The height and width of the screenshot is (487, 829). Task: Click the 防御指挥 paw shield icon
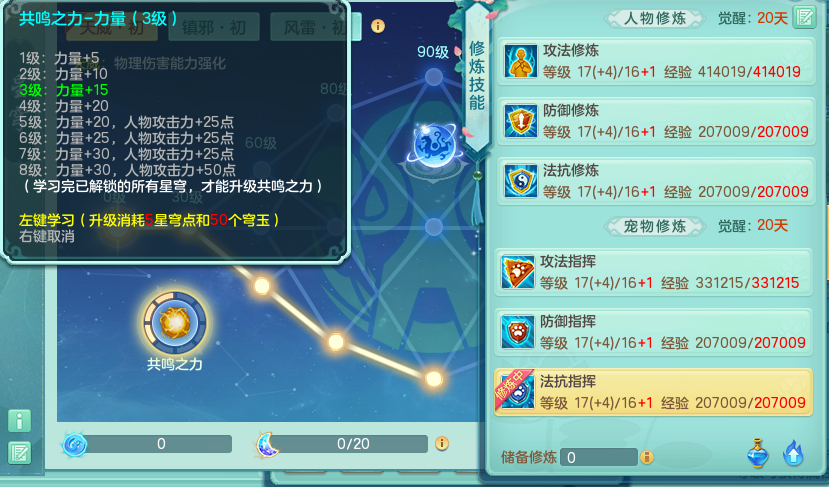tap(517, 332)
